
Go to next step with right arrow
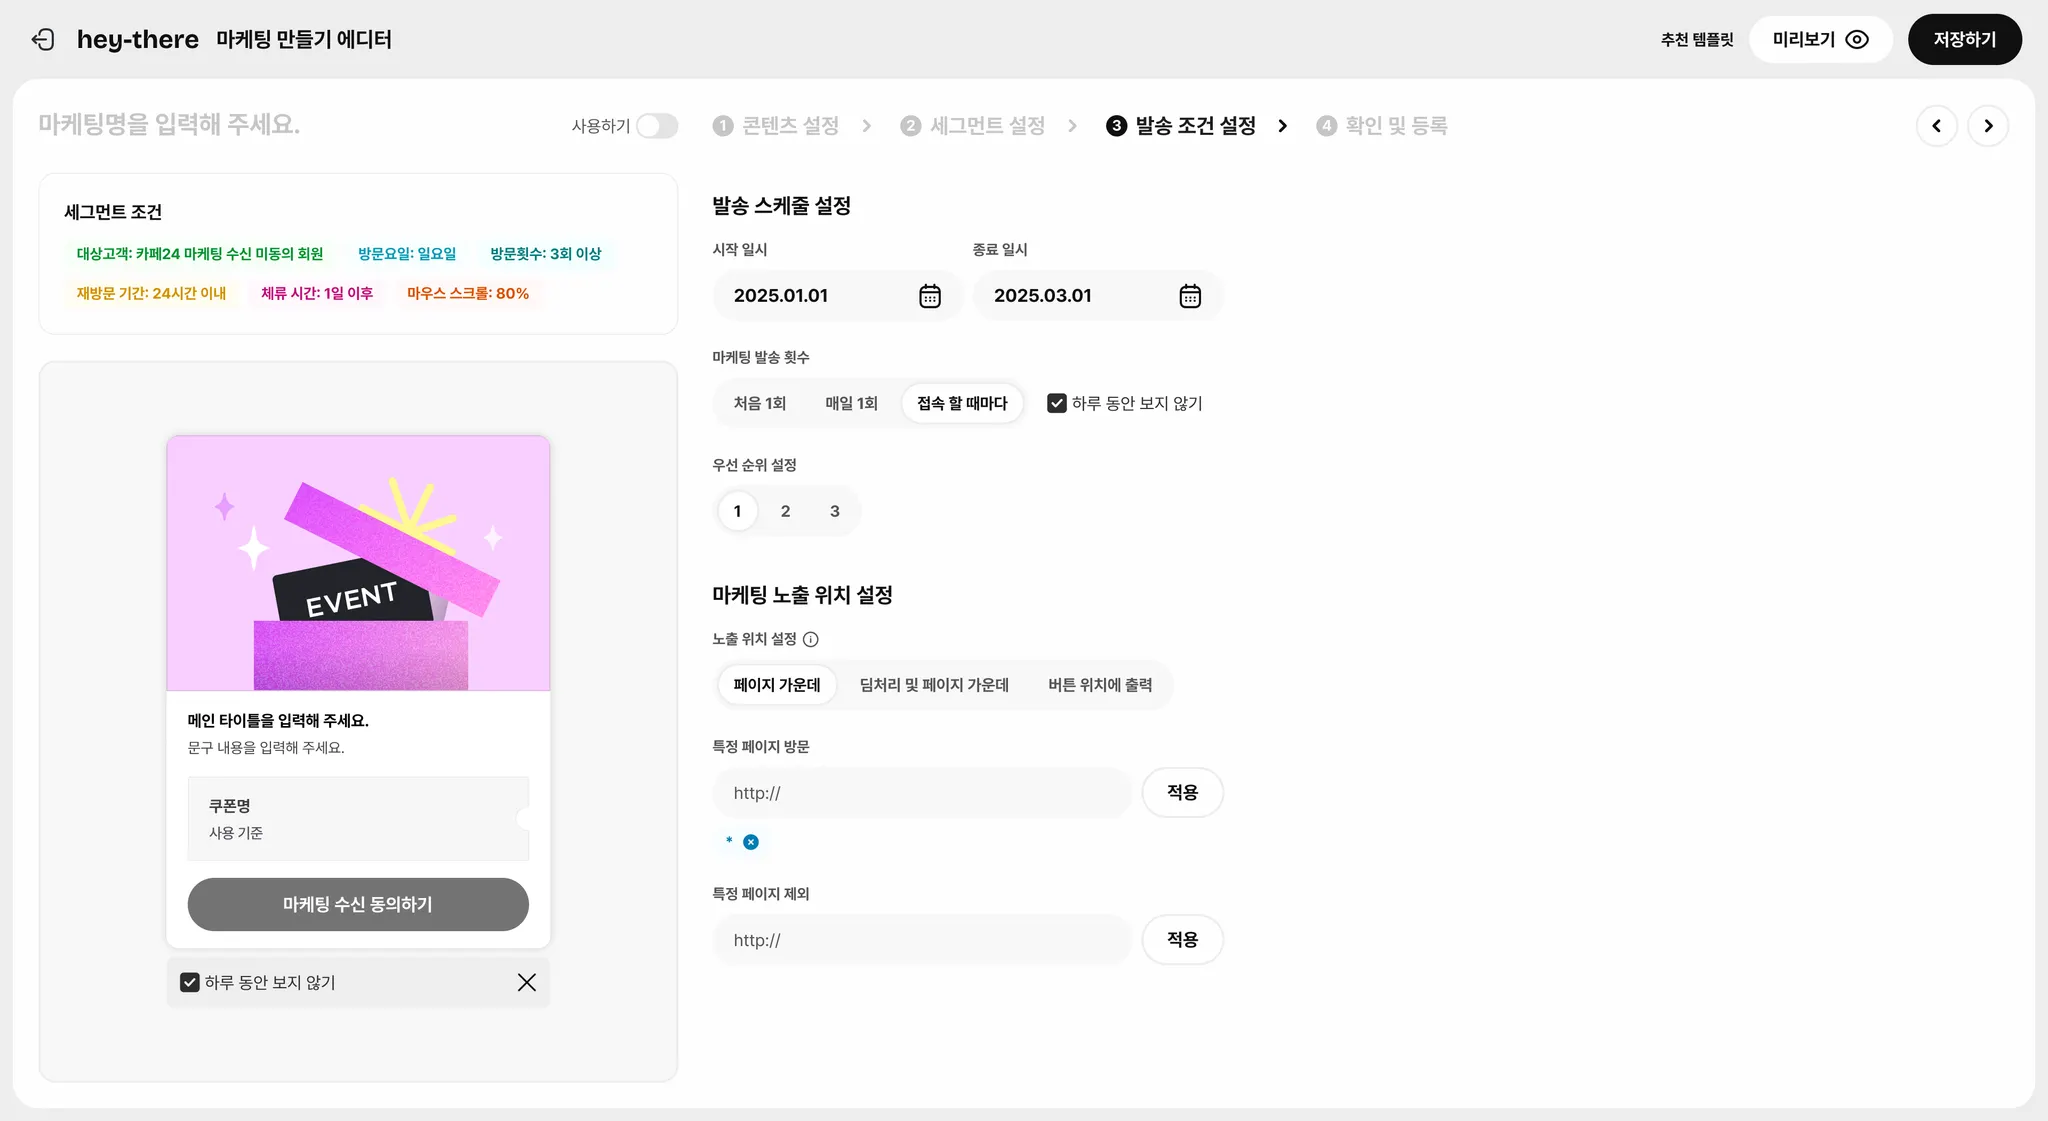1987,126
